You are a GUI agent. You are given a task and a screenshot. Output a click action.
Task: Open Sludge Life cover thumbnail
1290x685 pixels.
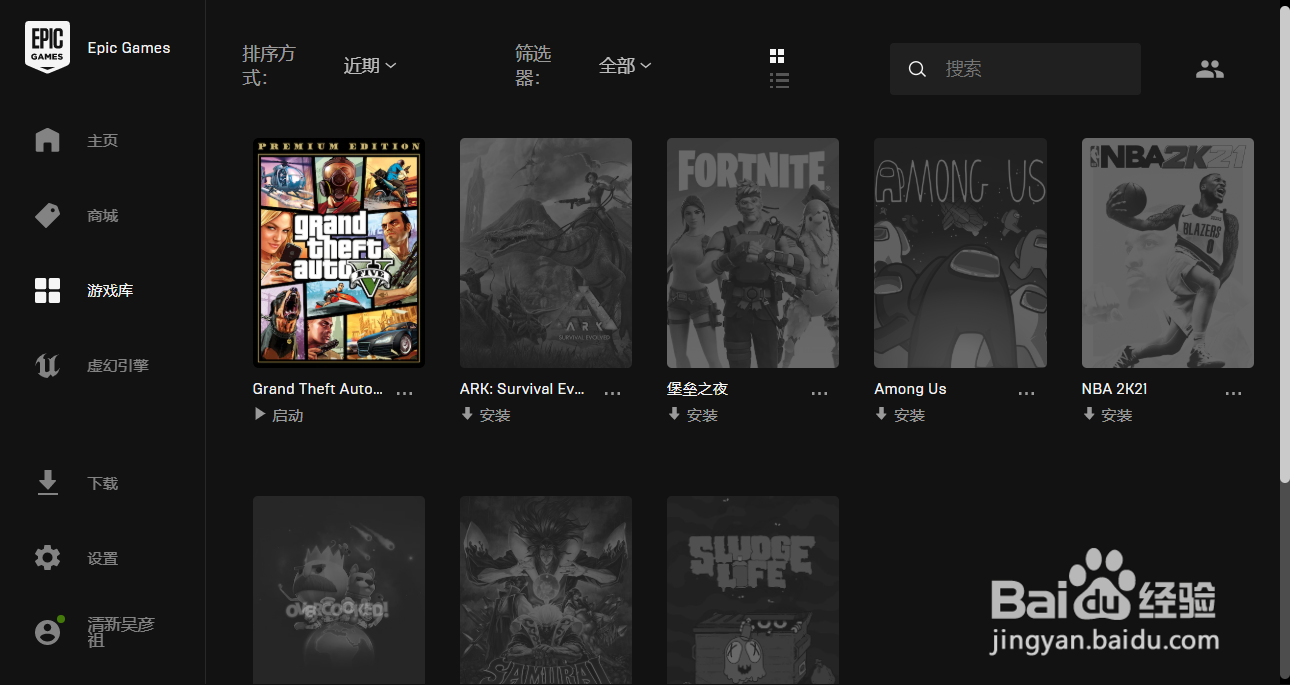tap(753, 590)
